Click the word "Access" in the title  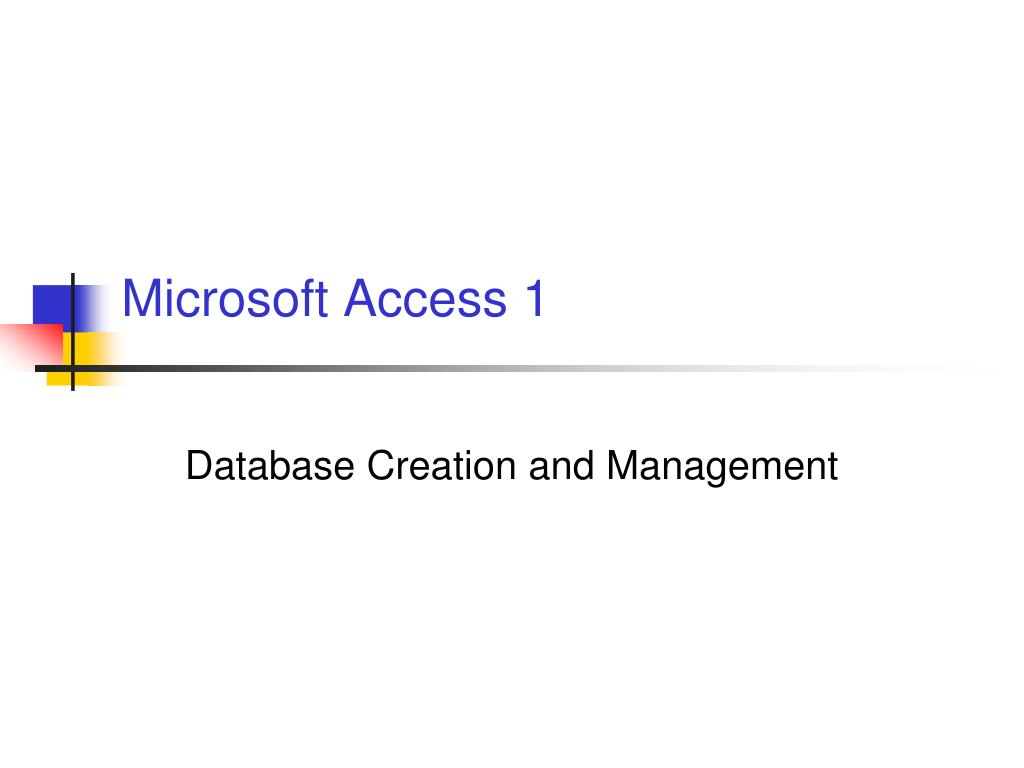pyautogui.click(x=425, y=299)
